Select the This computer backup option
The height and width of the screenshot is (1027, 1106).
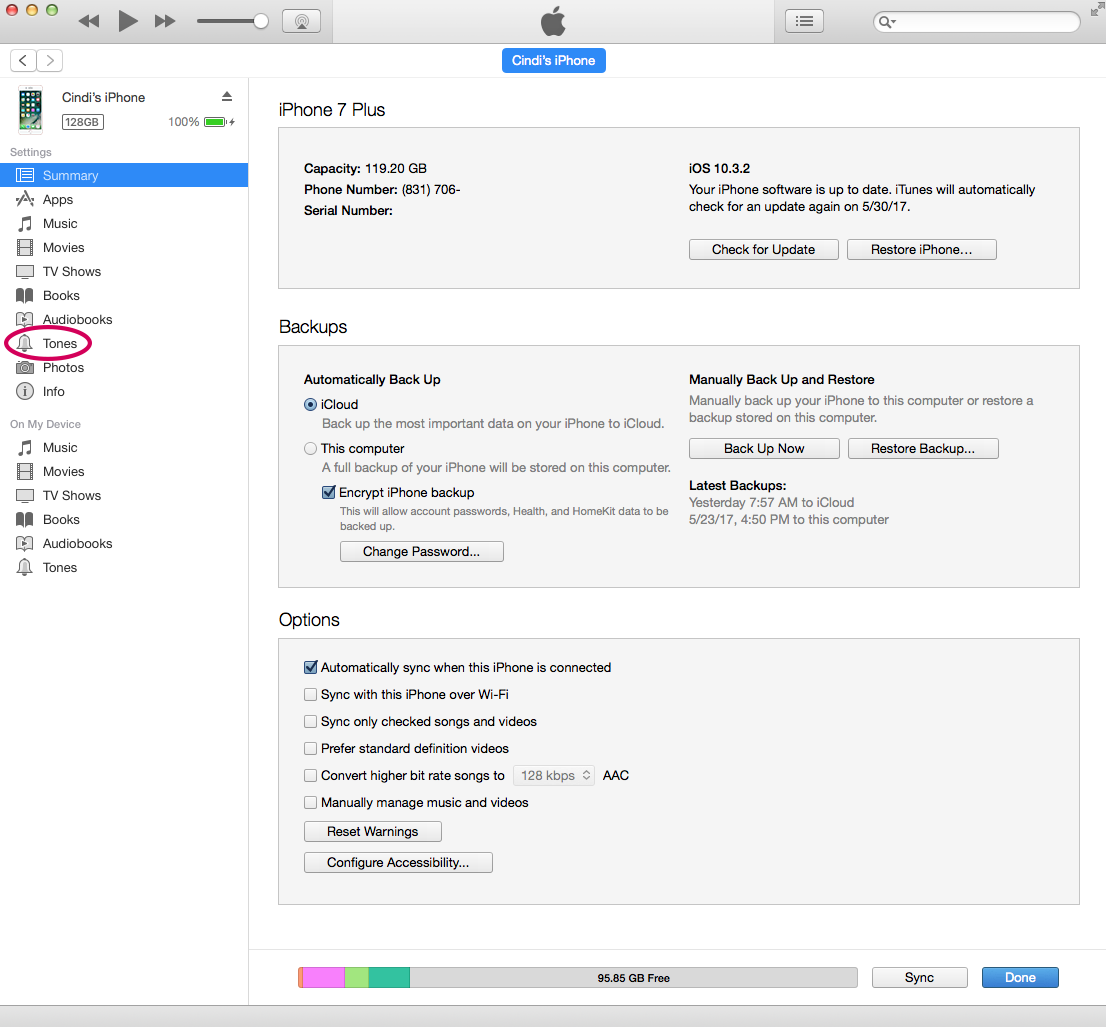[310, 449]
